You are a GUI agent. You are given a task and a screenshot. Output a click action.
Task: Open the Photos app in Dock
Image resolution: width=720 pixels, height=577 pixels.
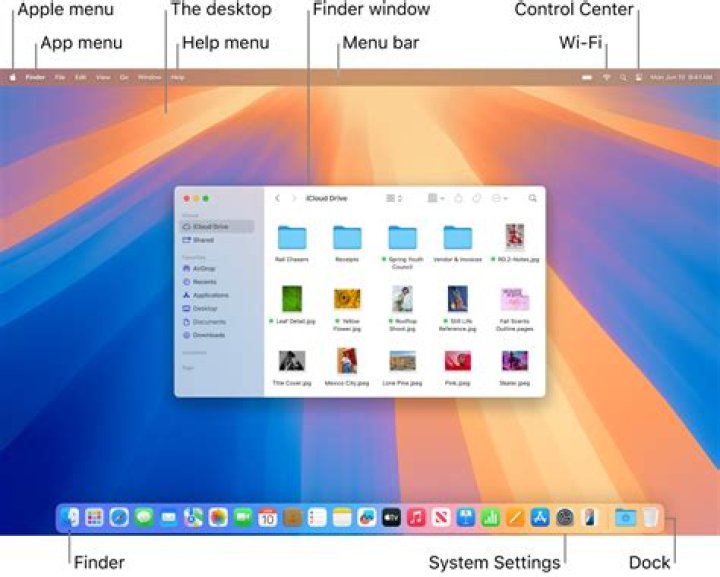point(219,518)
